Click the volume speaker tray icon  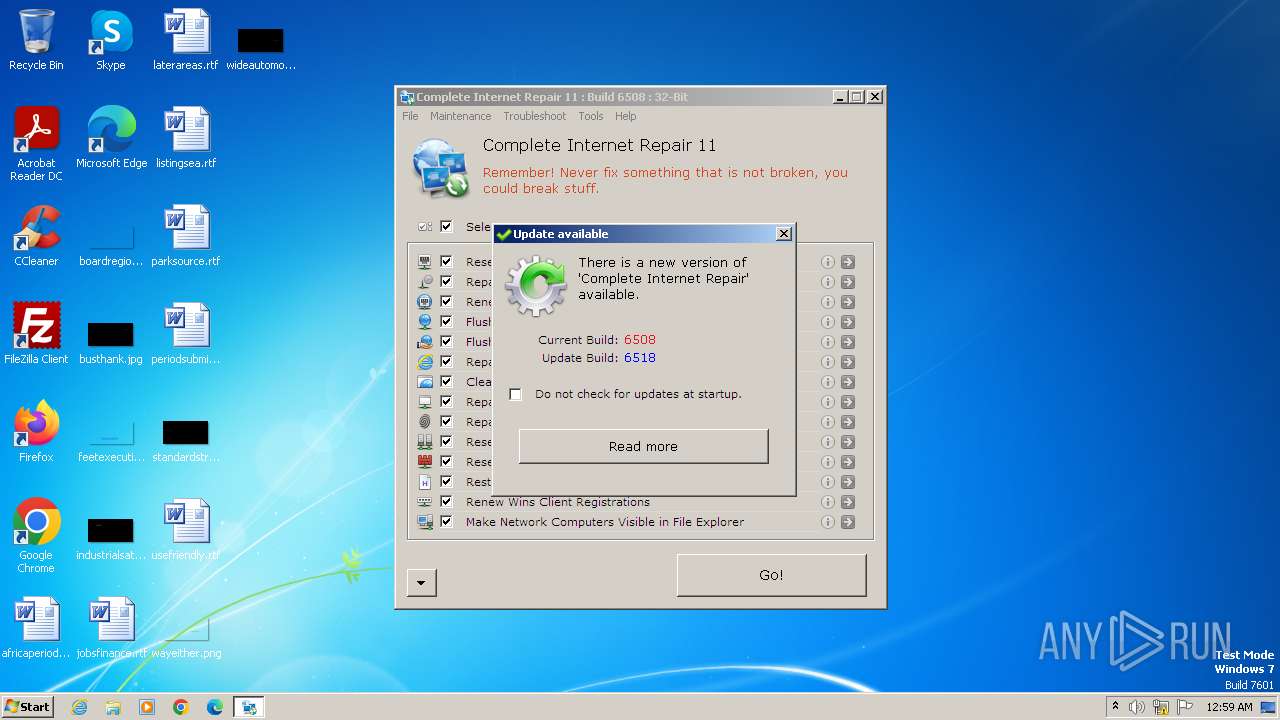[x=1137, y=707]
